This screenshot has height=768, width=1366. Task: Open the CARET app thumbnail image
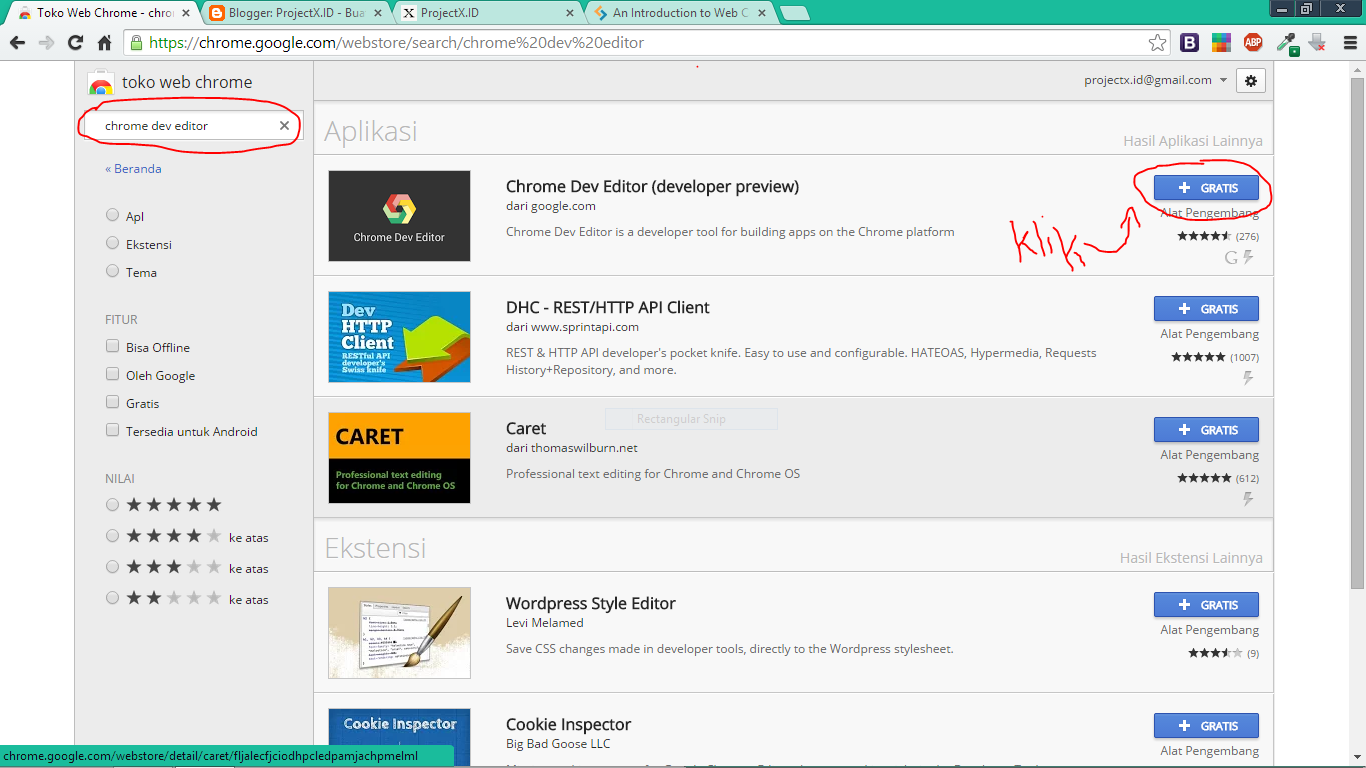point(399,458)
